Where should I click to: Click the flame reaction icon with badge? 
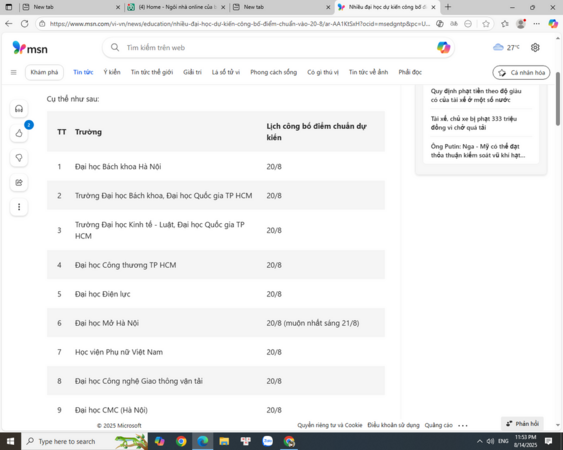(19, 133)
